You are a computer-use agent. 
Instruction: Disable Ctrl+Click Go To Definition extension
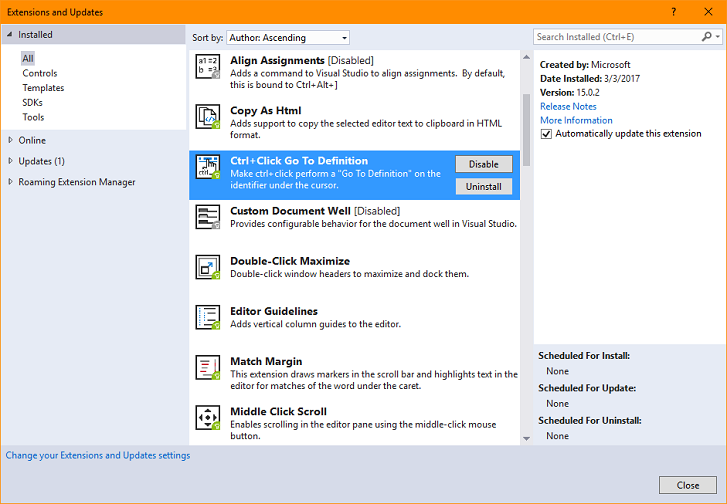pos(484,164)
